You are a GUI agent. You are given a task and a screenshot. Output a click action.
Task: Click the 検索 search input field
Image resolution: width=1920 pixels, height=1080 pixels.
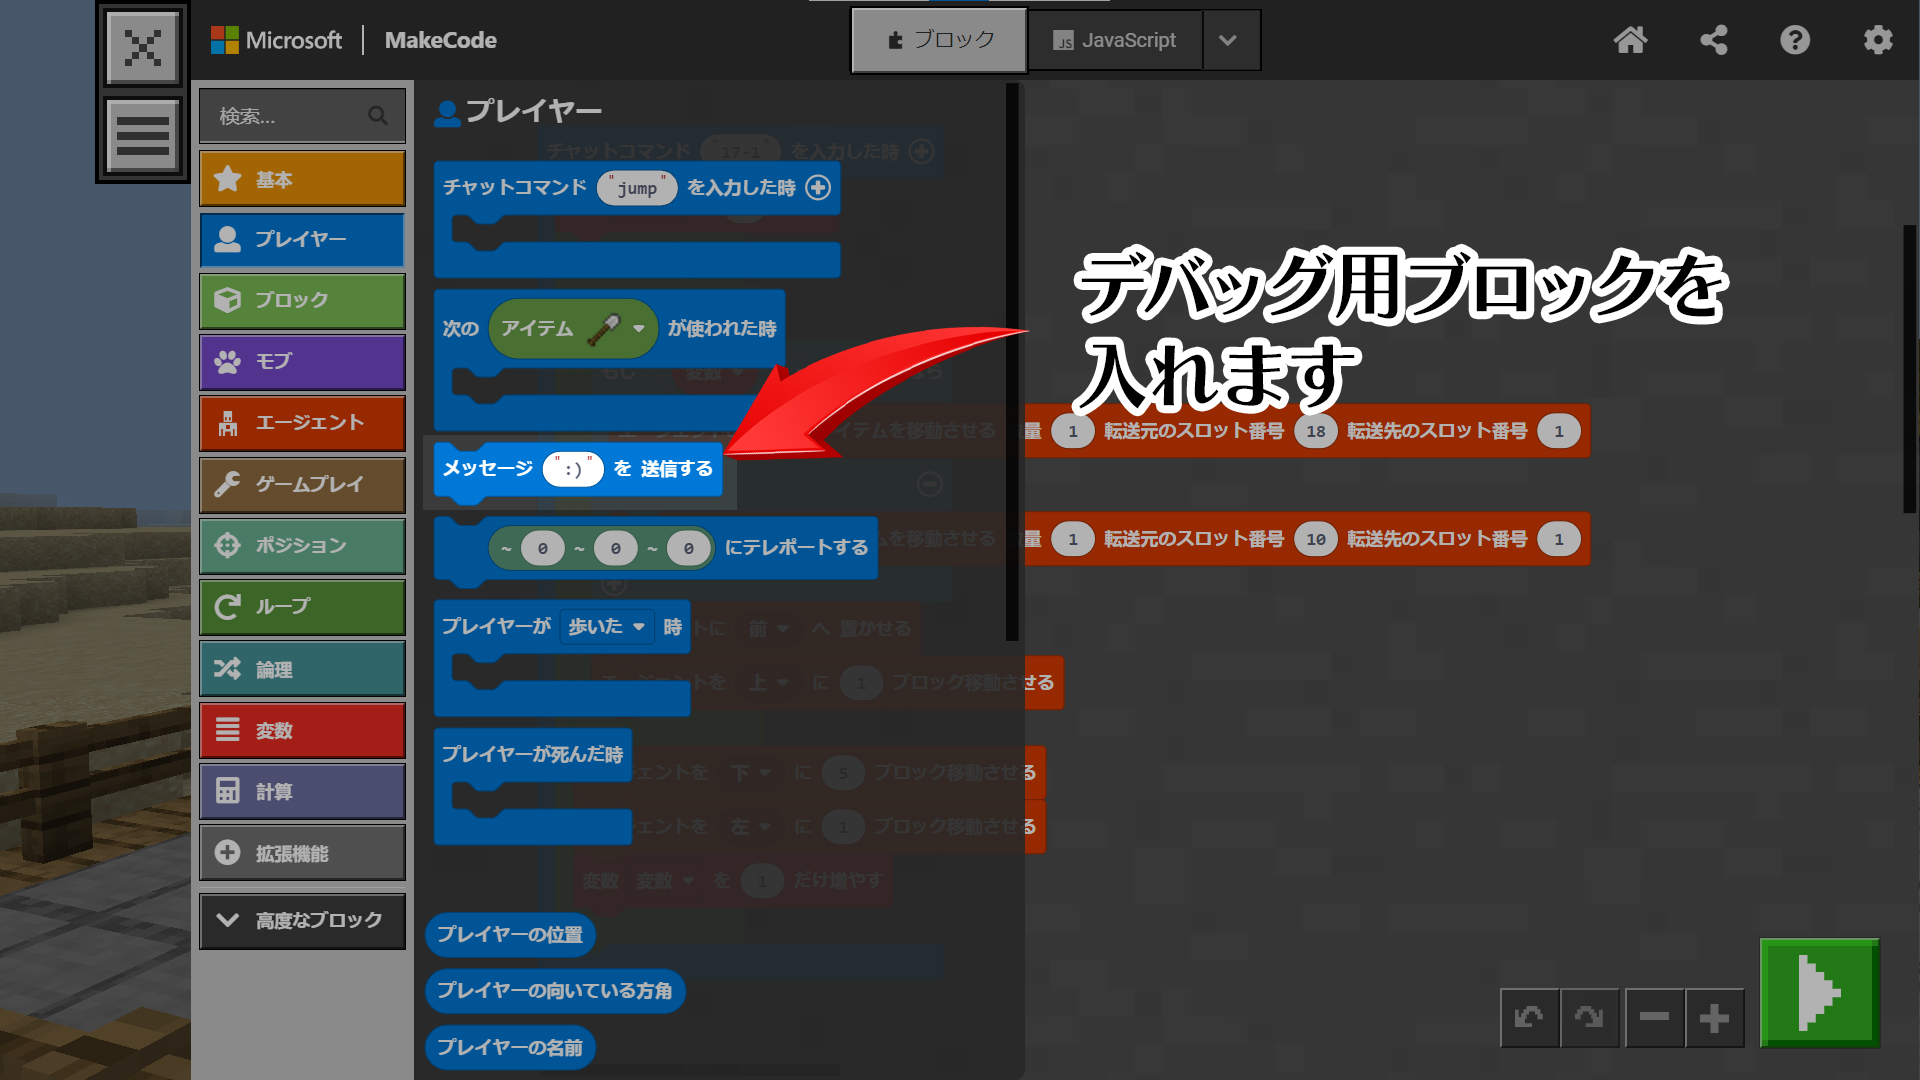290,116
